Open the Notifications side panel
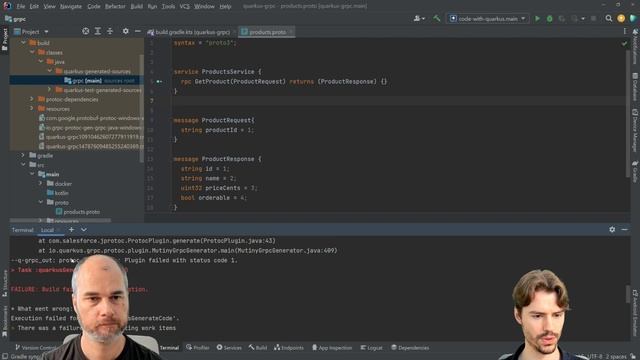 tap(635, 46)
